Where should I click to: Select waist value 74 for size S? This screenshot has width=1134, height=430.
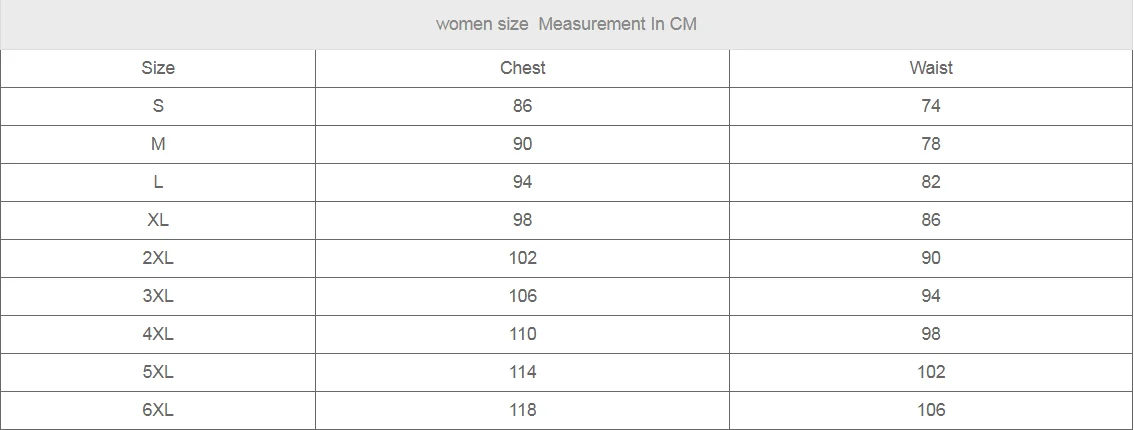pyautogui.click(x=931, y=106)
